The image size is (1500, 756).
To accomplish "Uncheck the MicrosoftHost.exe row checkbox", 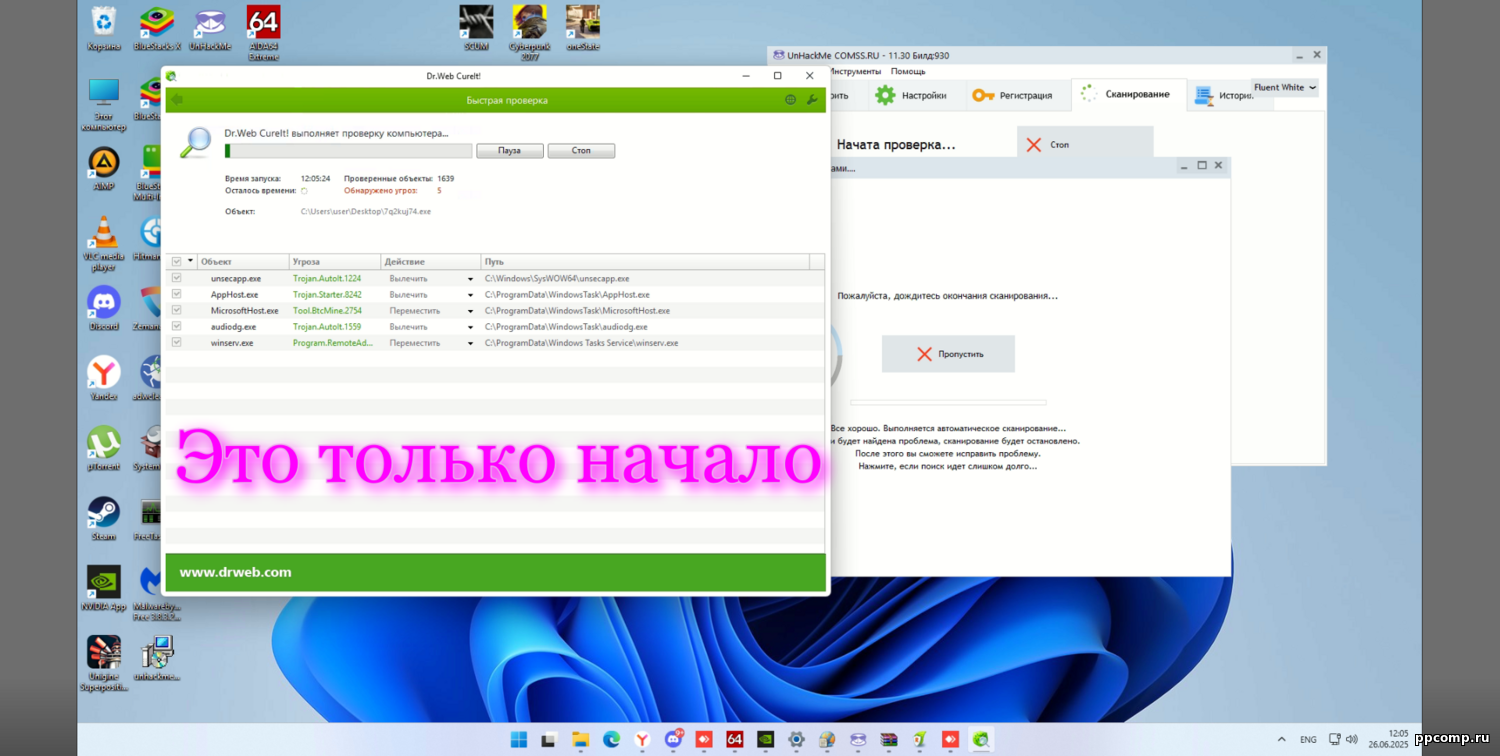I will (177, 310).
